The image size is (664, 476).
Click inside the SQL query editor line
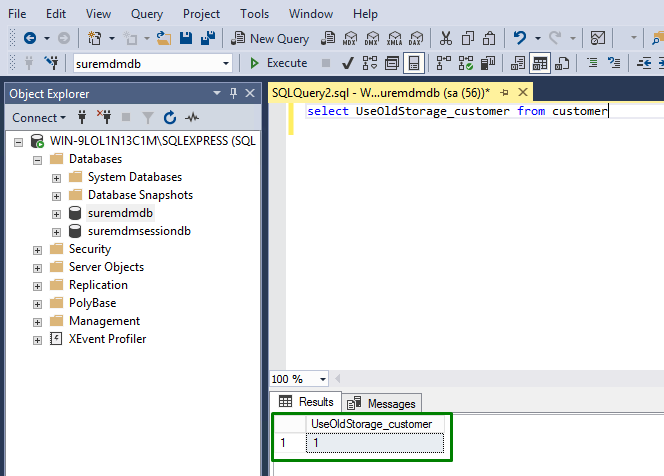pos(457,111)
